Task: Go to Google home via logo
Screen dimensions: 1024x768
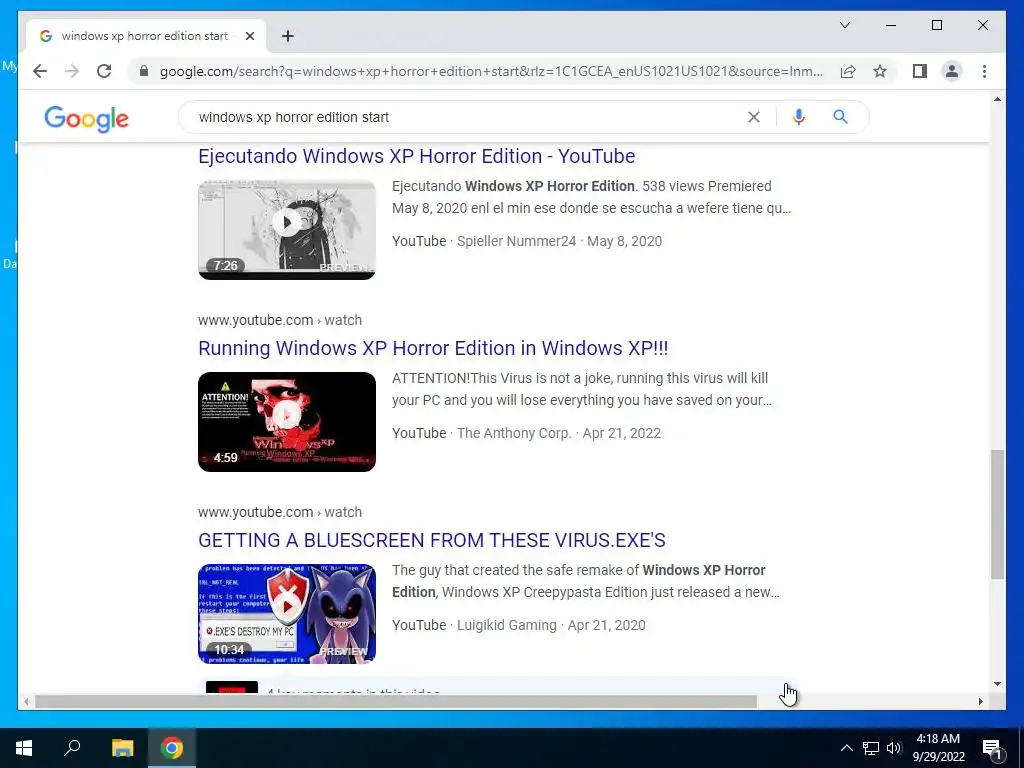Action: pos(86,119)
